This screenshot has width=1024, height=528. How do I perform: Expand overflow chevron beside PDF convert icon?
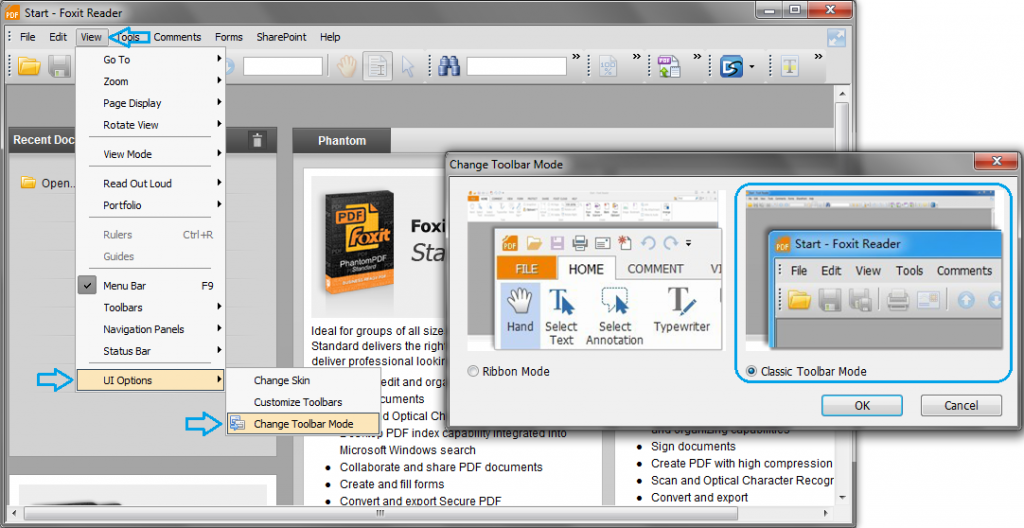coord(697,57)
